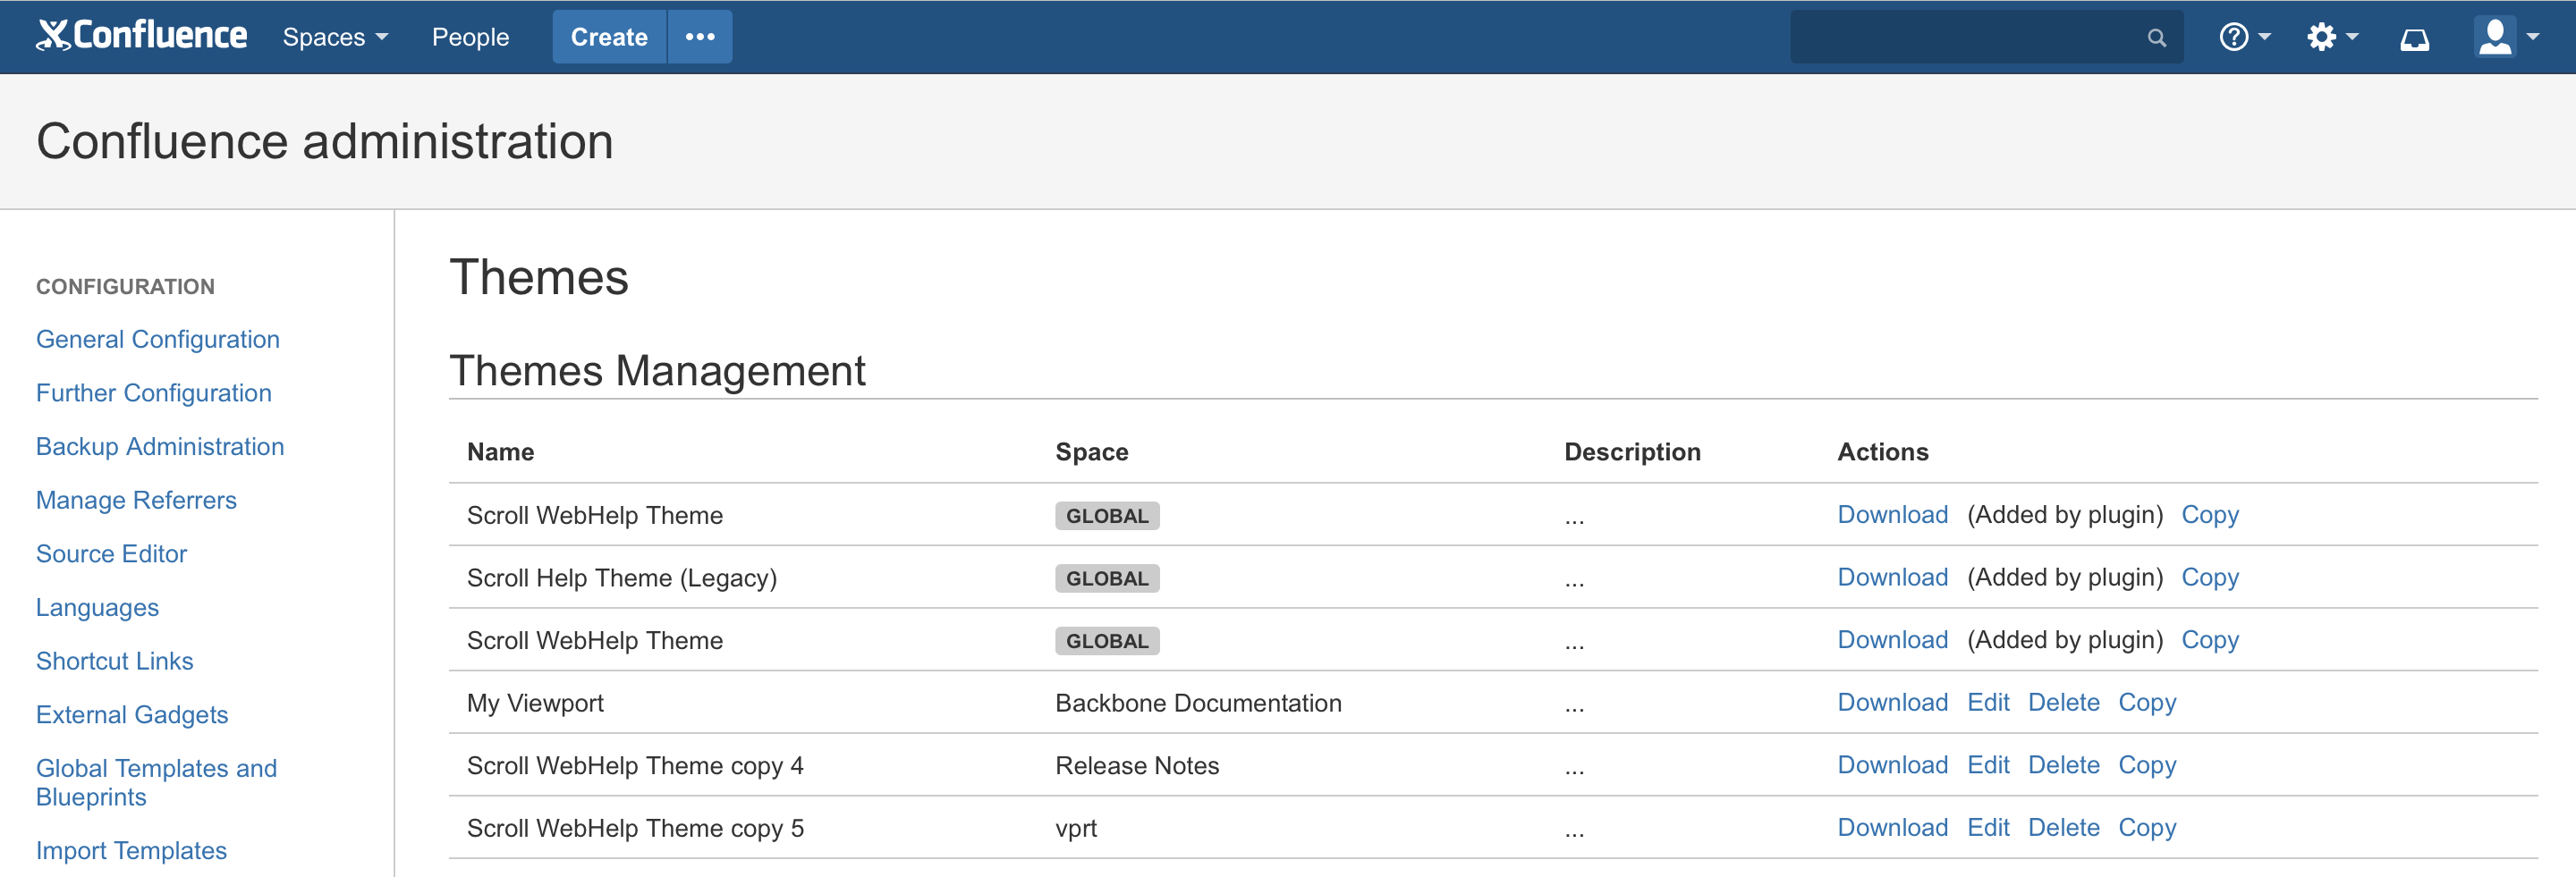Screen dimensions: 2576x877
Task: Copy the Scroll WebHelp Theme copy 5
Action: point(2146,827)
